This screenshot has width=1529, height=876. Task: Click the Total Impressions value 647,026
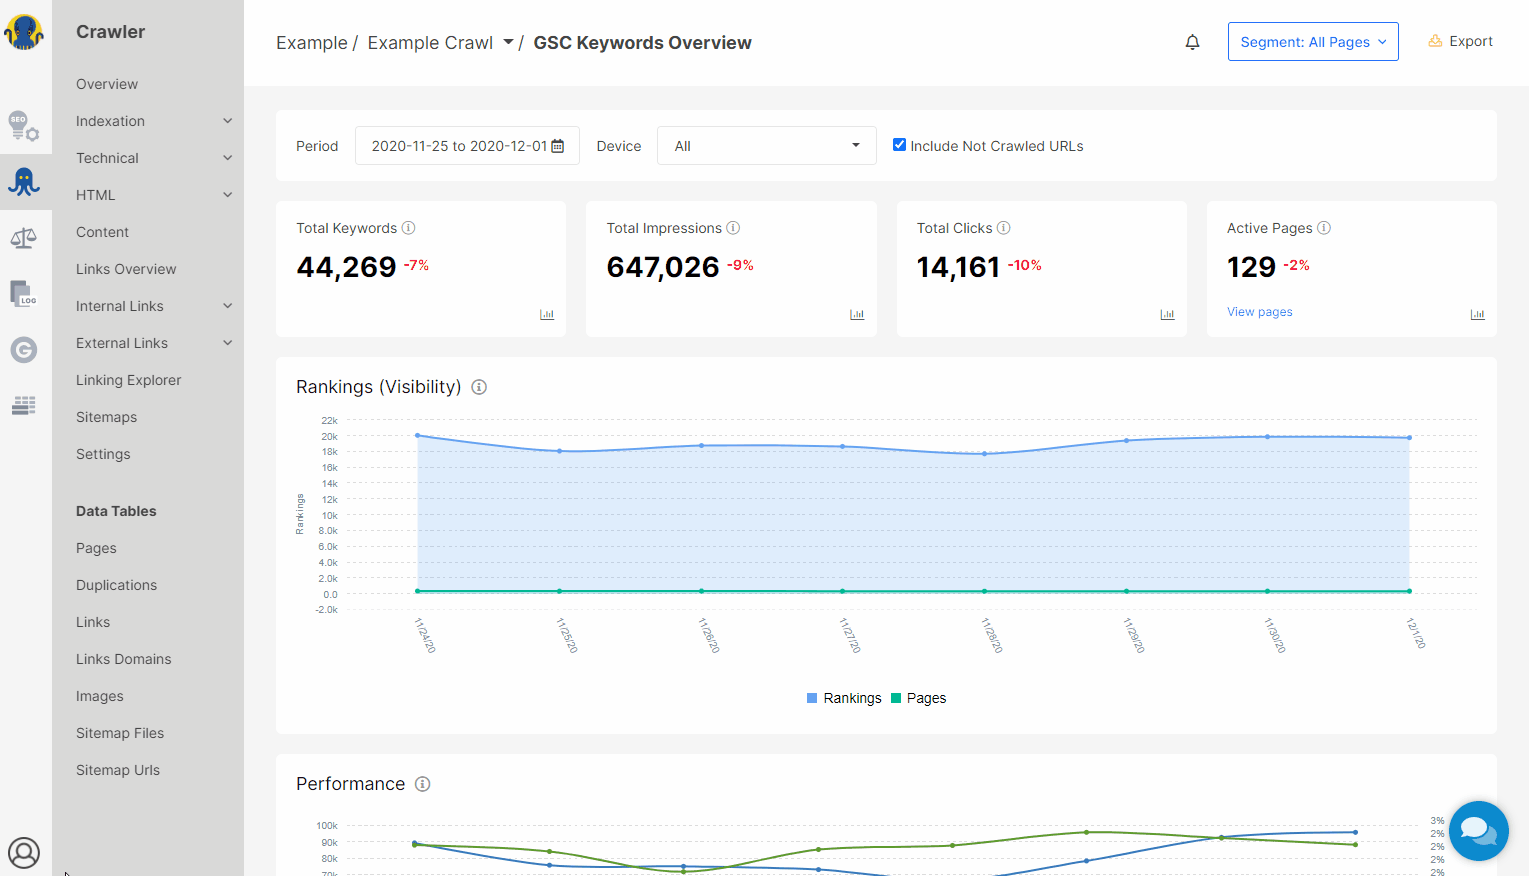pyautogui.click(x=663, y=267)
